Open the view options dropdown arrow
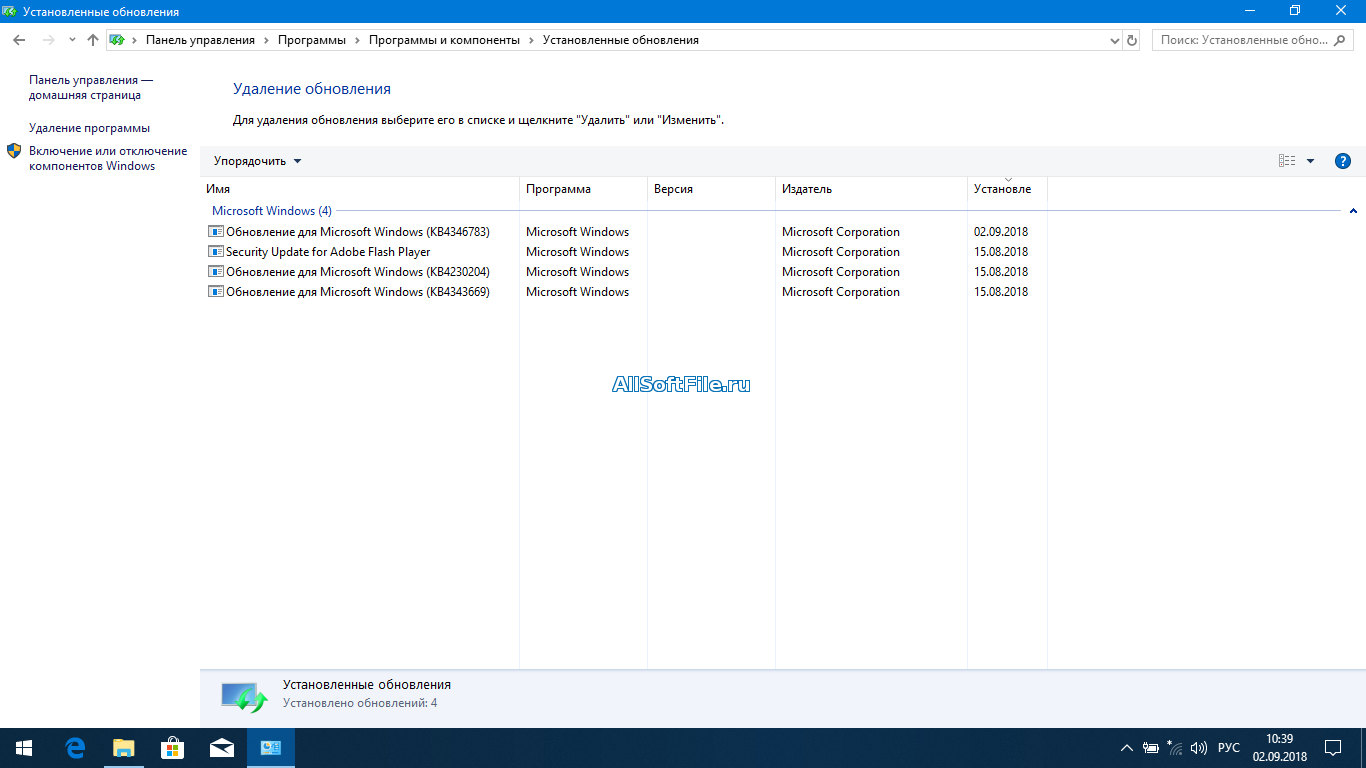The image size is (1366, 768). [1310, 161]
